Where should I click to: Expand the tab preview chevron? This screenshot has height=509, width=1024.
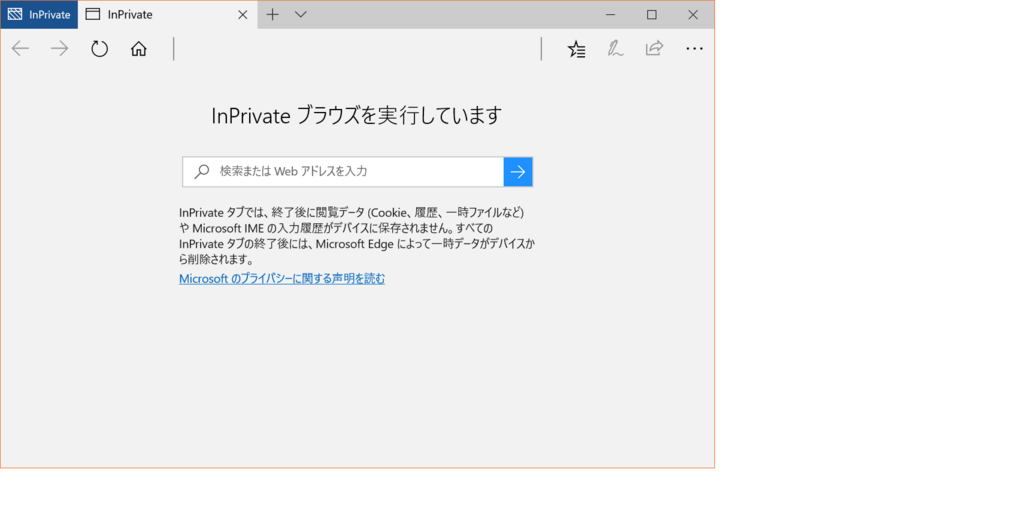tap(301, 14)
